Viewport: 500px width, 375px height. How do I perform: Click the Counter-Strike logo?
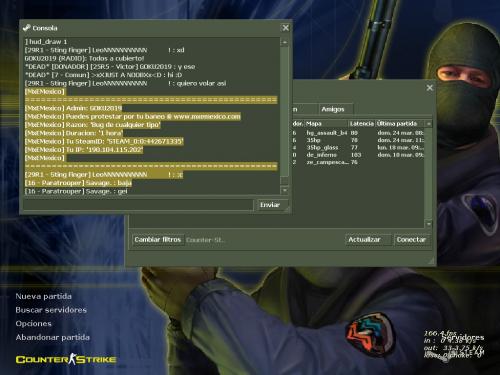pos(66,359)
